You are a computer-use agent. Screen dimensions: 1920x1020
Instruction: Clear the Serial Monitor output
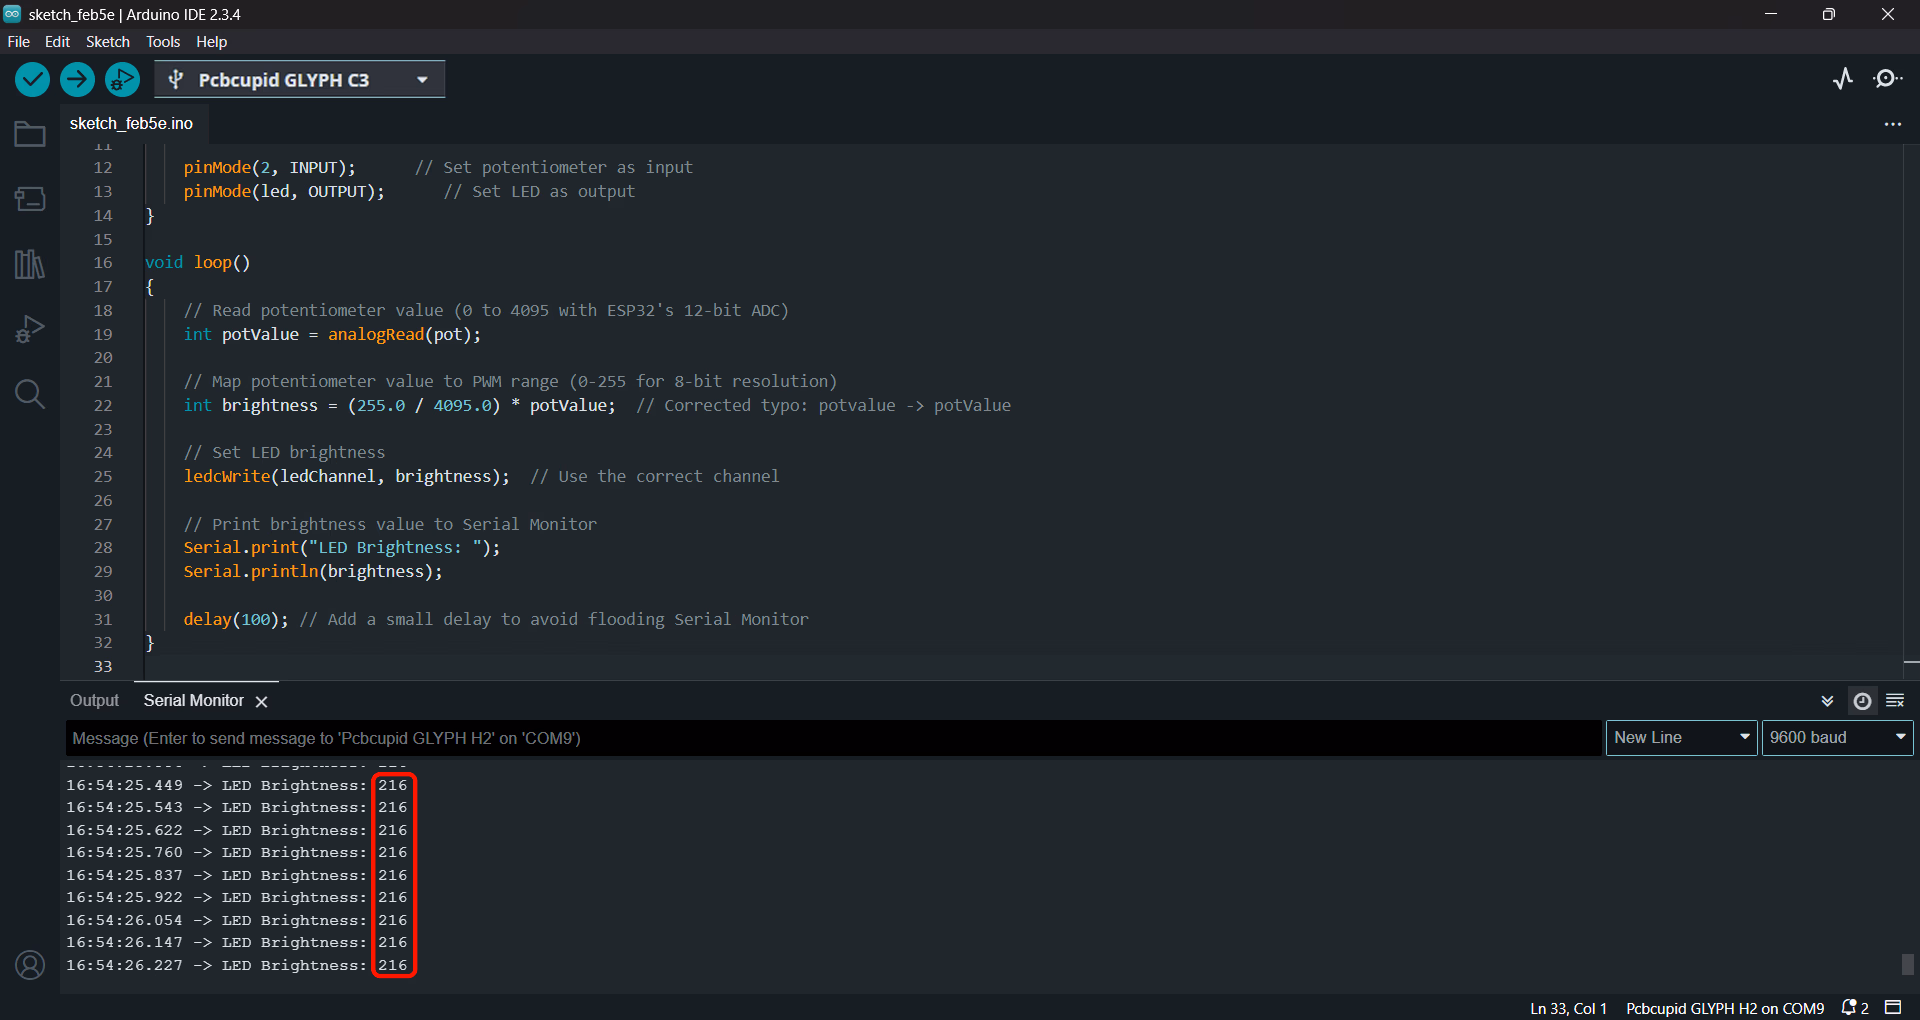[1896, 701]
